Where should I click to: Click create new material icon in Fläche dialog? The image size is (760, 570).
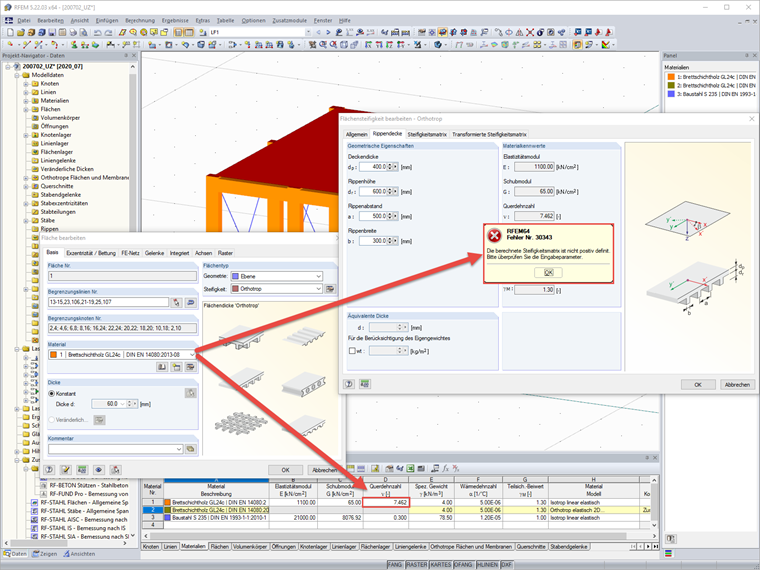[x=176, y=367]
